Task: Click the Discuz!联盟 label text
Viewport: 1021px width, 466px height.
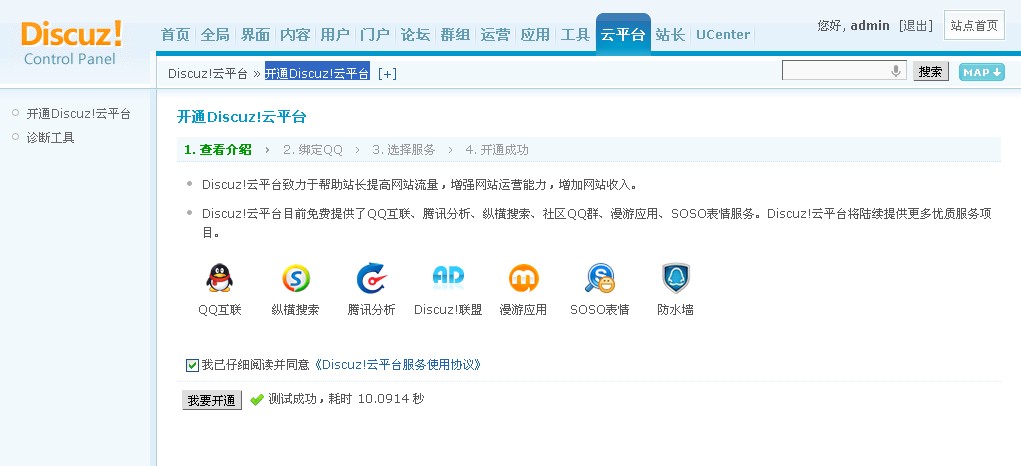Action: click(x=448, y=310)
